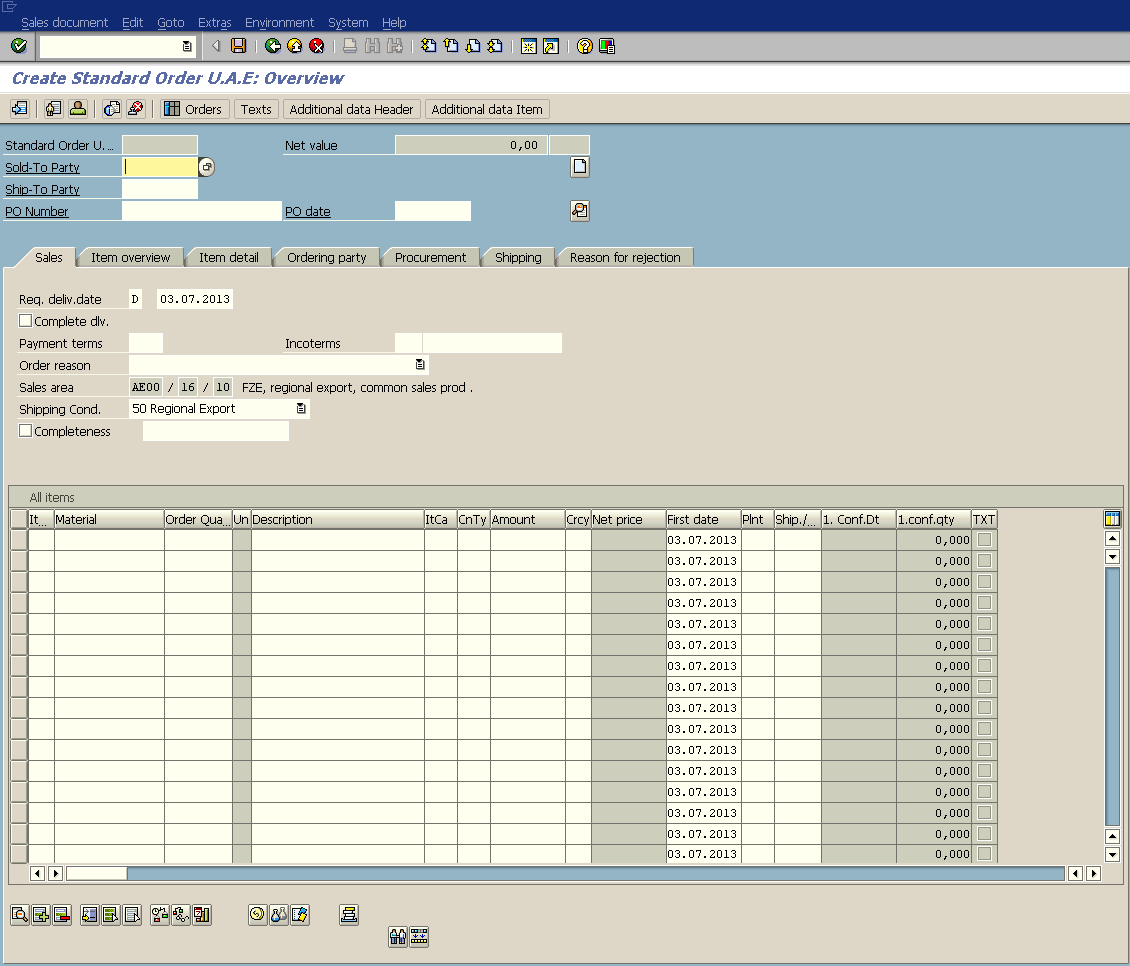This screenshot has height=966, width=1130.
Task: Click the green Enter checkmark icon
Action: (17, 45)
